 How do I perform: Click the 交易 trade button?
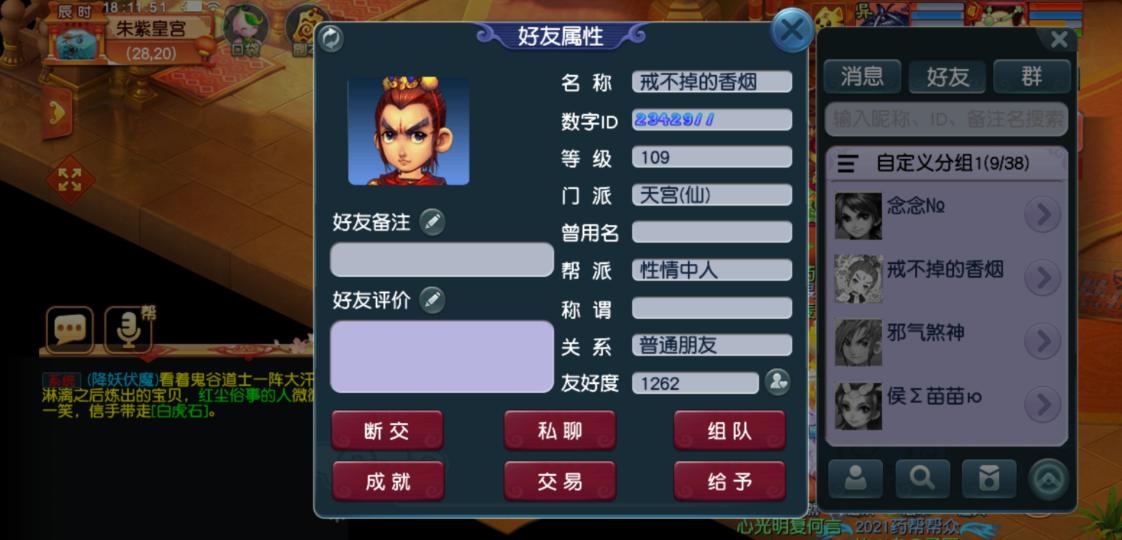tap(560, 481)
